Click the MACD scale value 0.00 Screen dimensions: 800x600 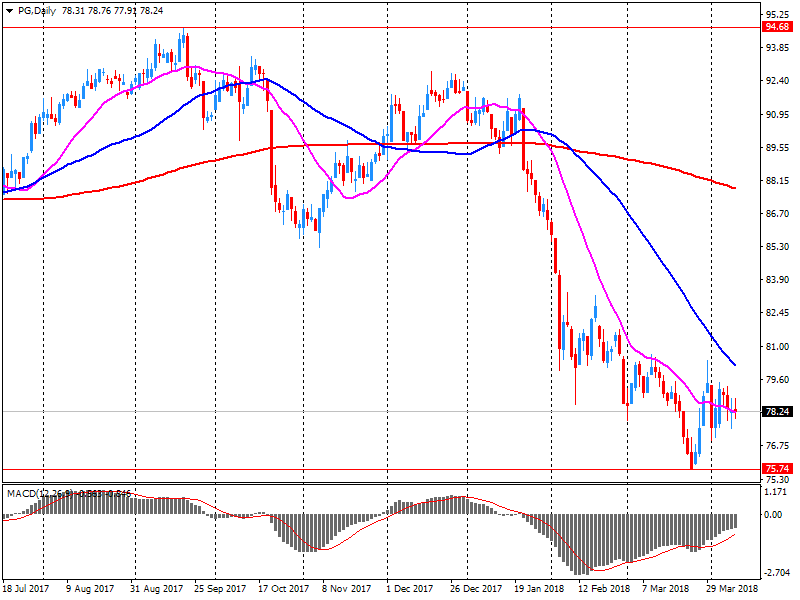click(x=773, y=515)
